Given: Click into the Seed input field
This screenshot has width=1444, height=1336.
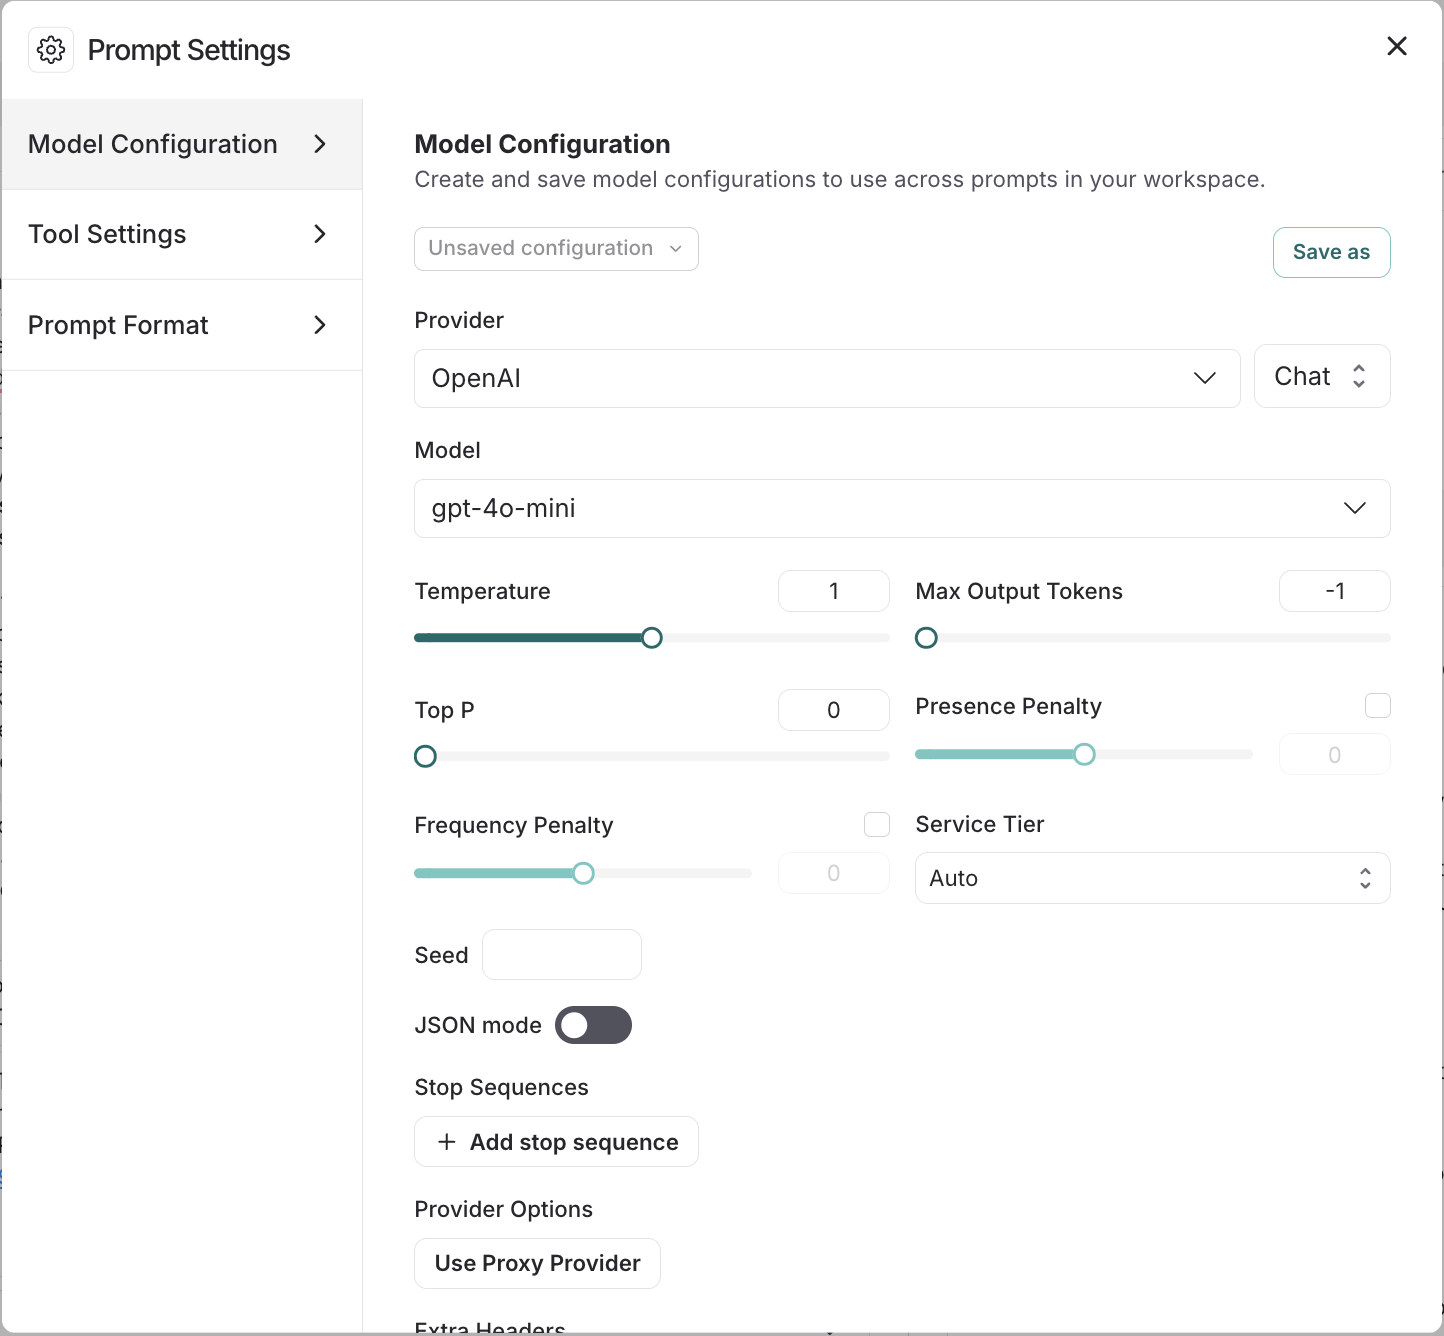Looking at the screenshot, I should point(562,955).
